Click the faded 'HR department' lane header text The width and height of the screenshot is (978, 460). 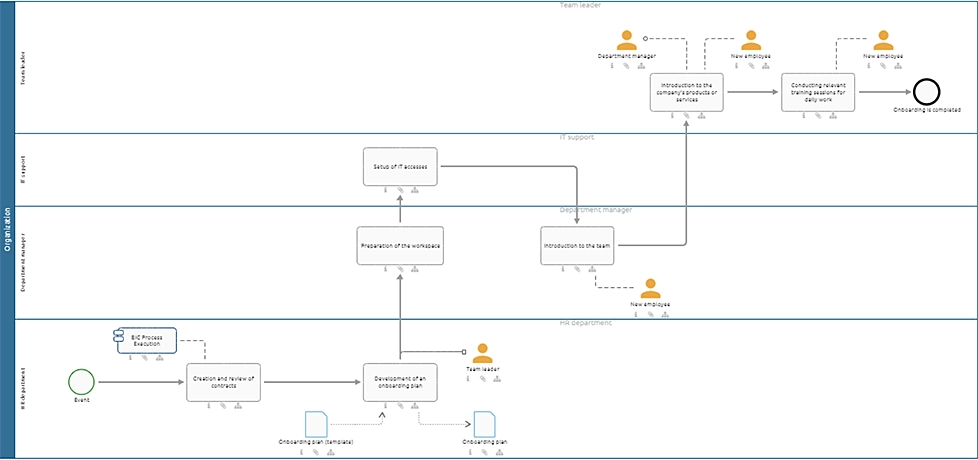coord(586,323)
